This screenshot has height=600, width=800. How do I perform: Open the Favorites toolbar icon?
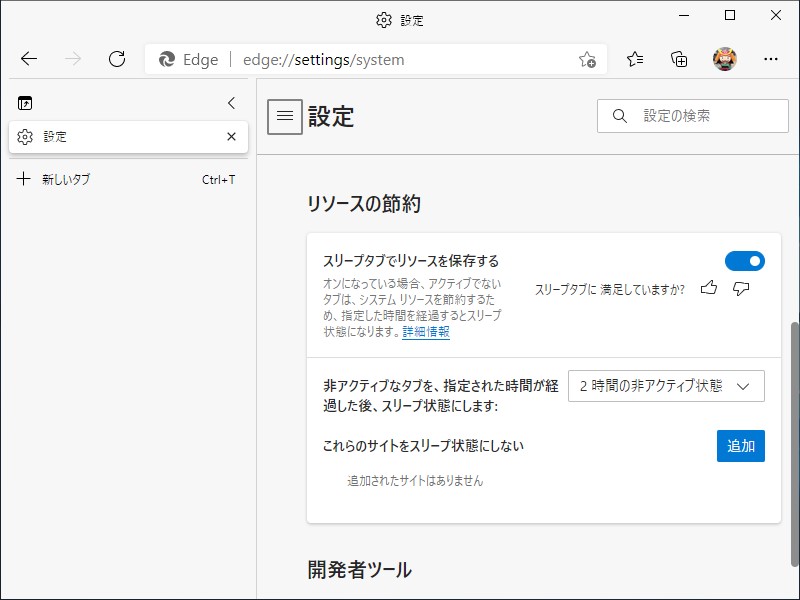click(635, 59)
